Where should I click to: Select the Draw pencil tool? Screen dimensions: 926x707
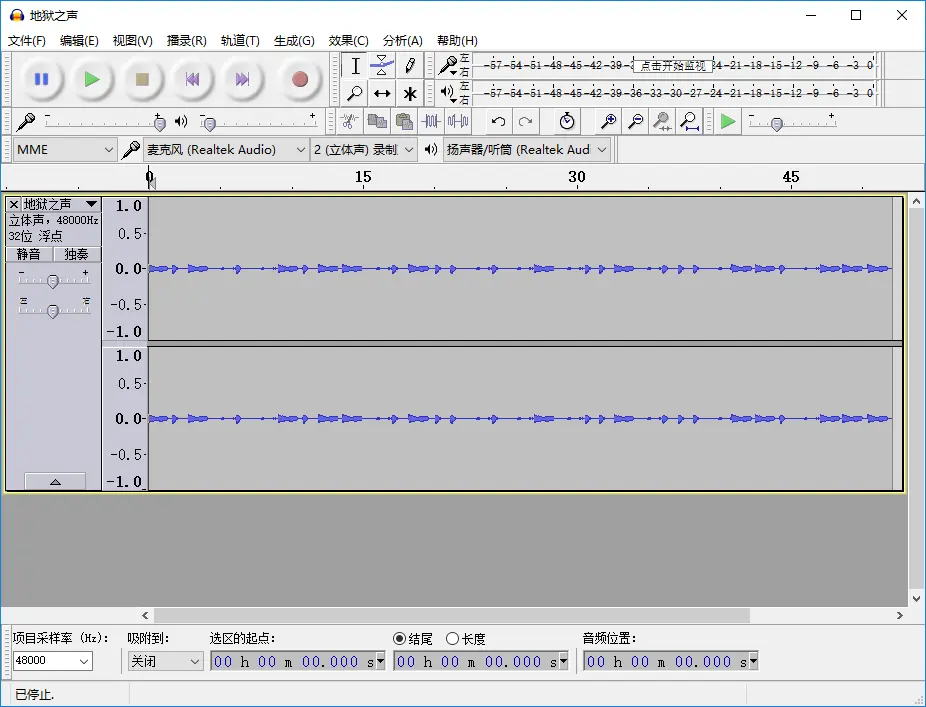[x=409, y=66]
